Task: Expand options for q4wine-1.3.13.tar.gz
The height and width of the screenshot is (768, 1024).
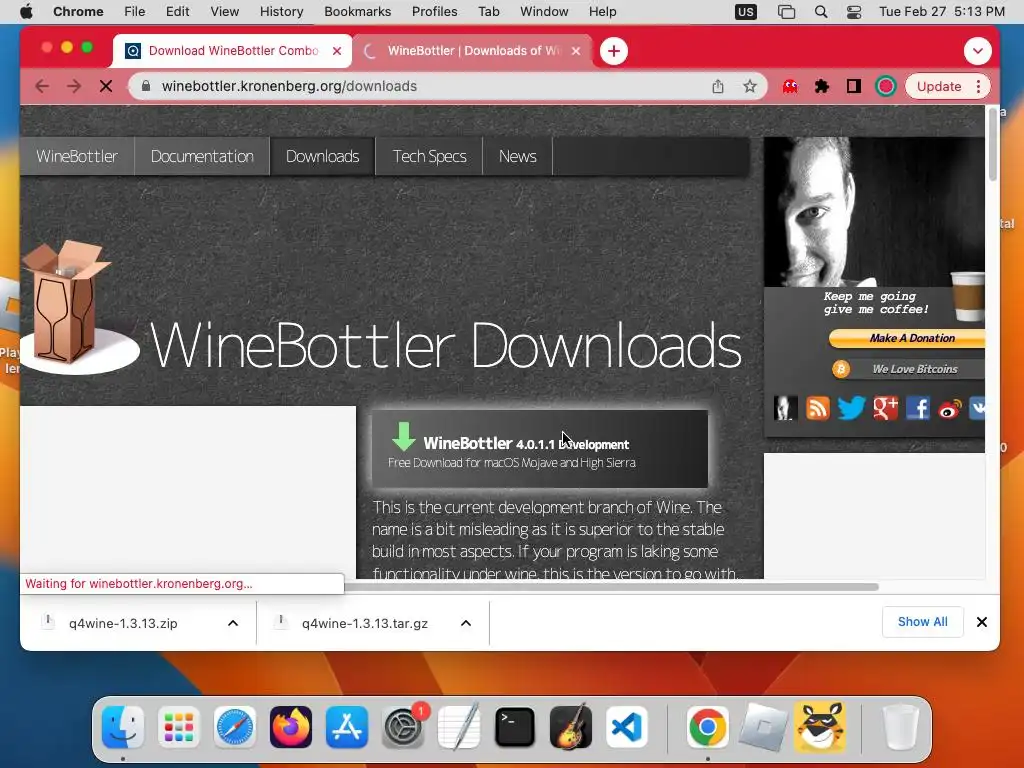Action: pyautogui.click(x=466, y=623)
